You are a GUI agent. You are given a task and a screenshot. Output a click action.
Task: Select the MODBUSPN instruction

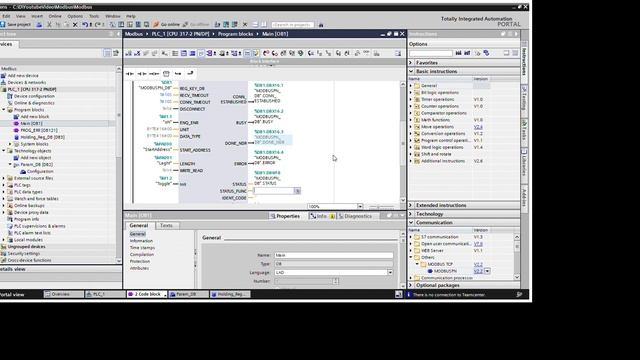445,271
